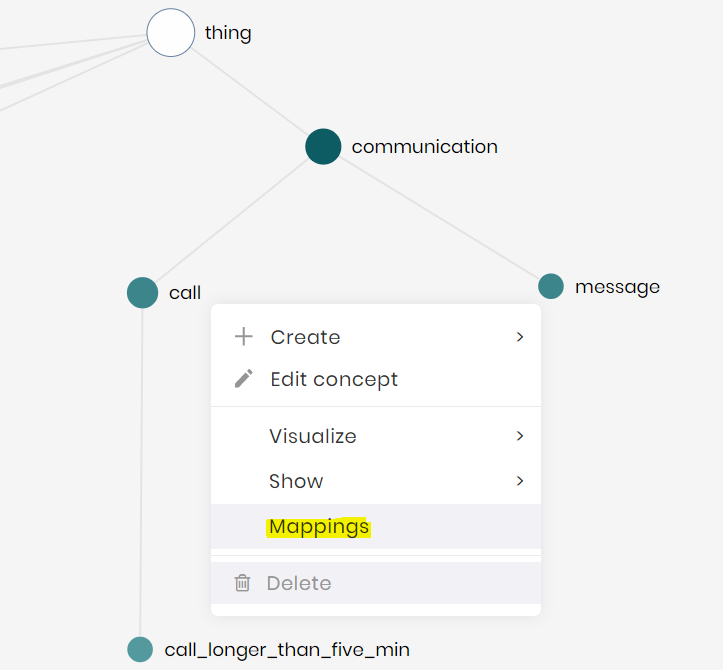
Task: Click the call_longer_than_five_min text label
Action: click(x=287, y=650)
